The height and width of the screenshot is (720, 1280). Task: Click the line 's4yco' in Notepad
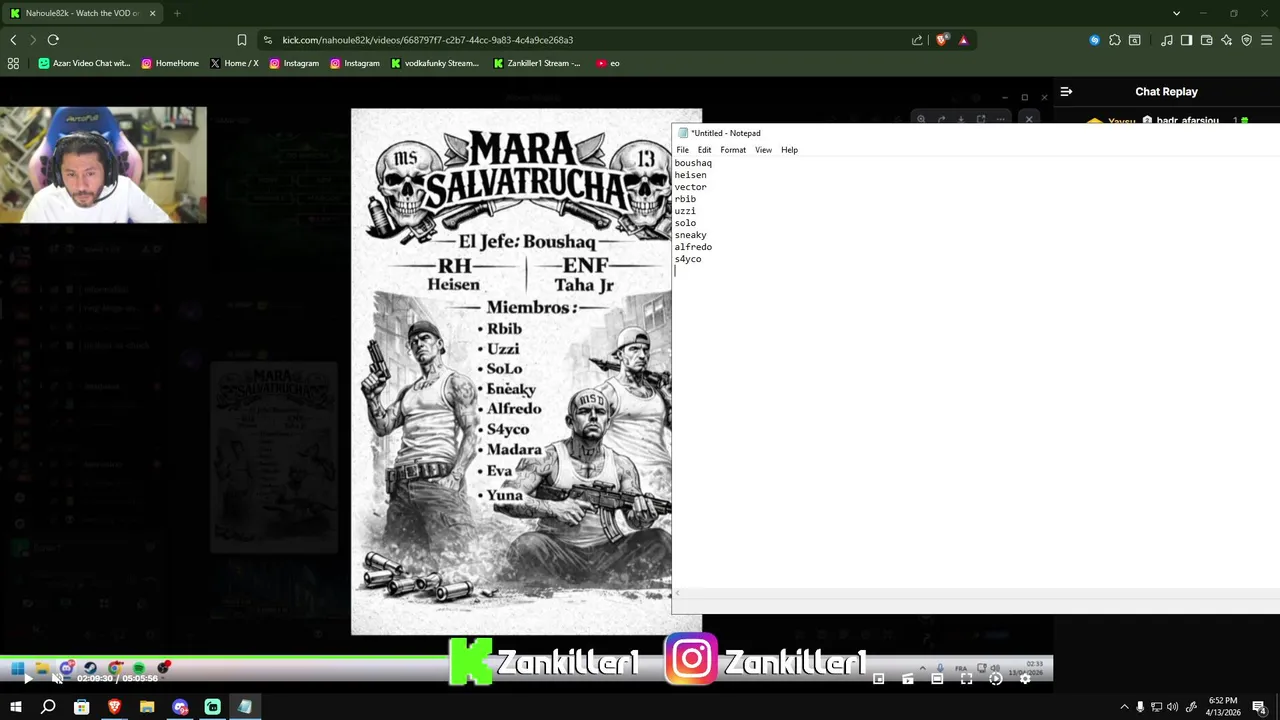[688, 259]
